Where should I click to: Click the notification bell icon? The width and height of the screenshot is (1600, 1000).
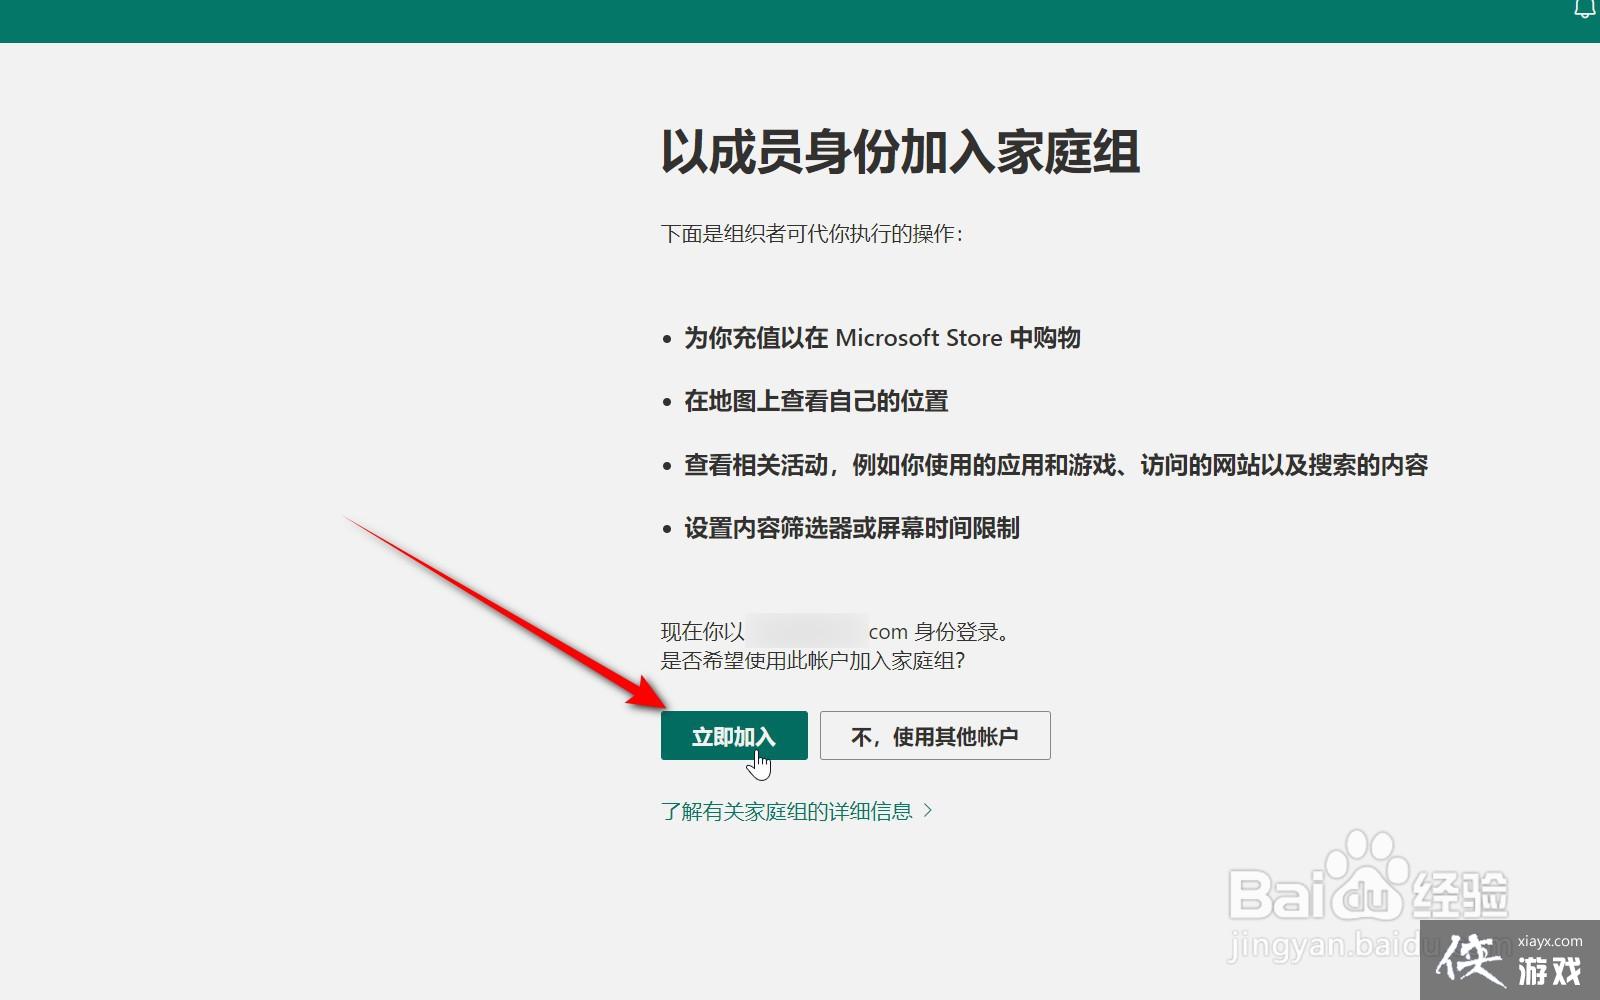(1585, 9)
